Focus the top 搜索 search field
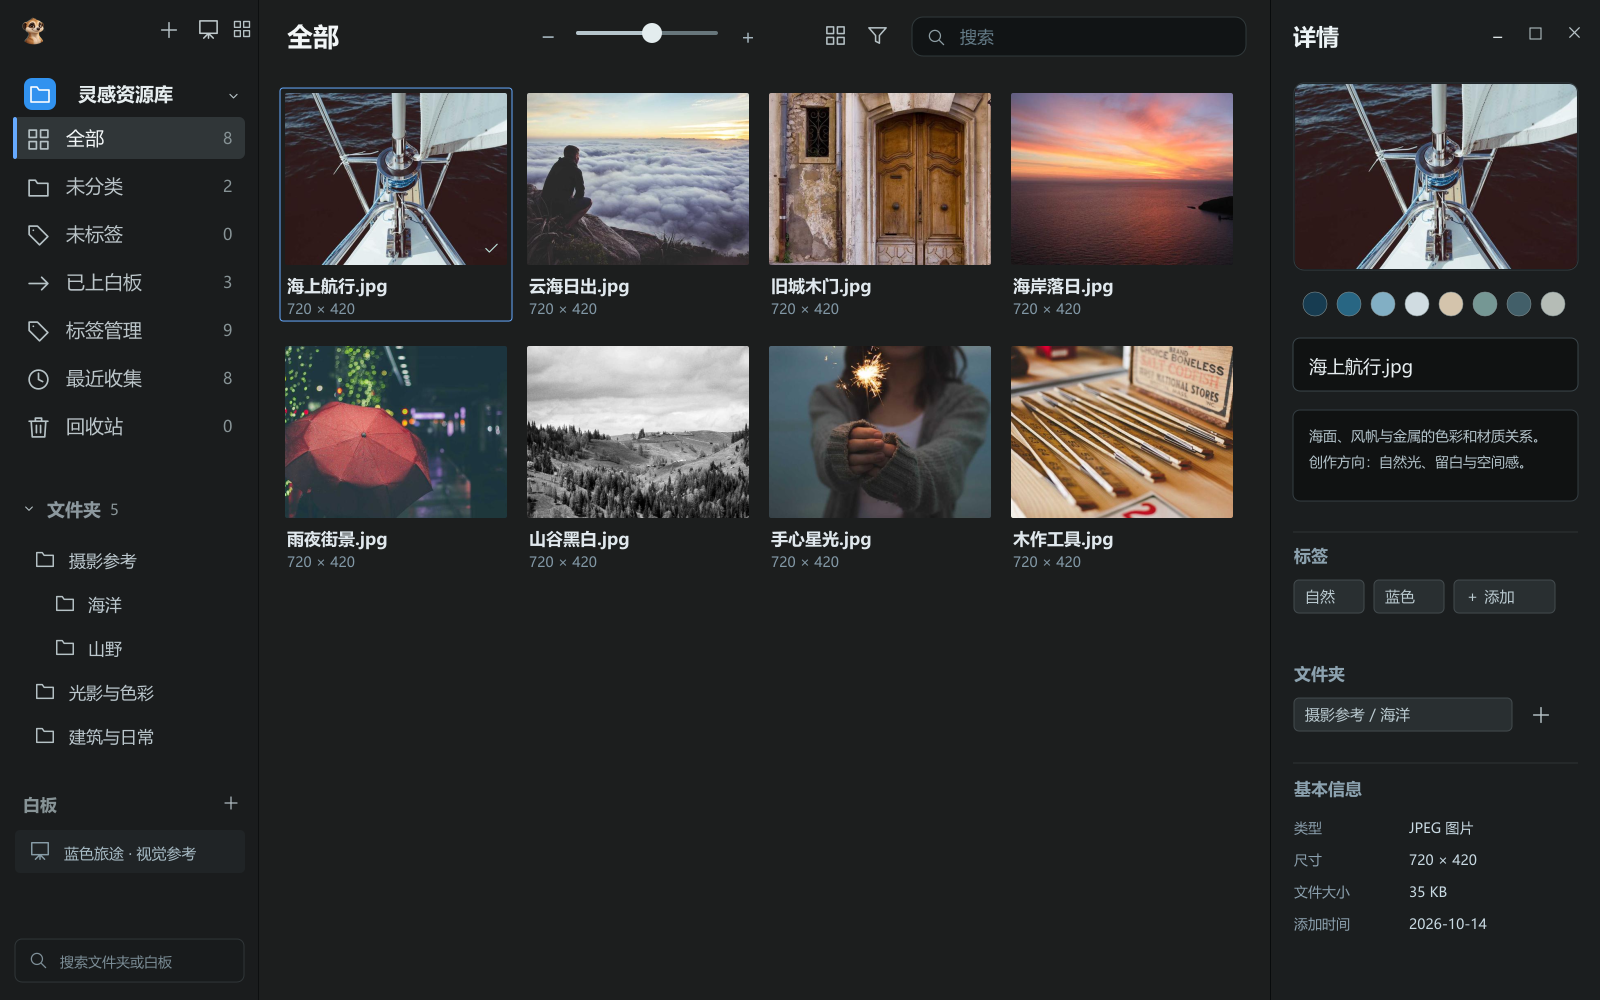This screenshot has width=1600, height=1000. [x=1078, y=37]
